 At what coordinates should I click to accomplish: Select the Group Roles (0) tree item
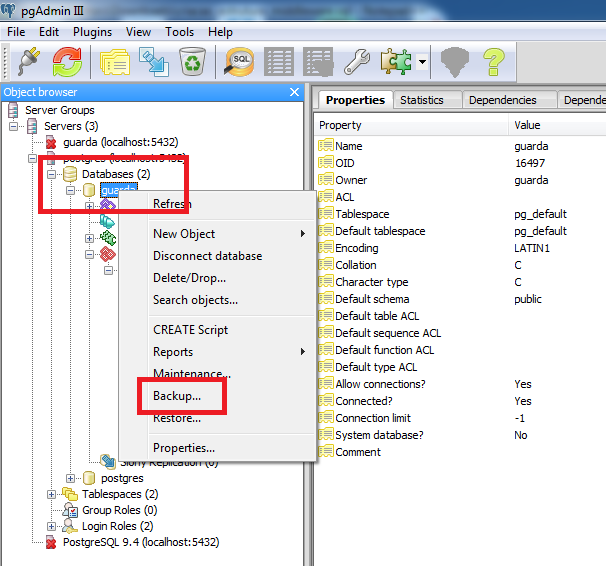point(119,510)
